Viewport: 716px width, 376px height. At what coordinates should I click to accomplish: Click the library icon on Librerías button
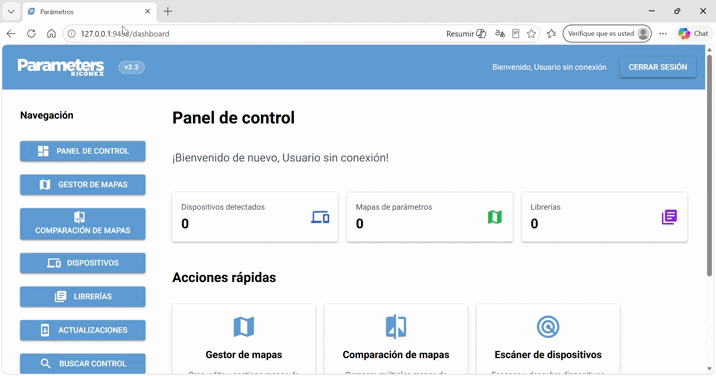click(60, 297)
